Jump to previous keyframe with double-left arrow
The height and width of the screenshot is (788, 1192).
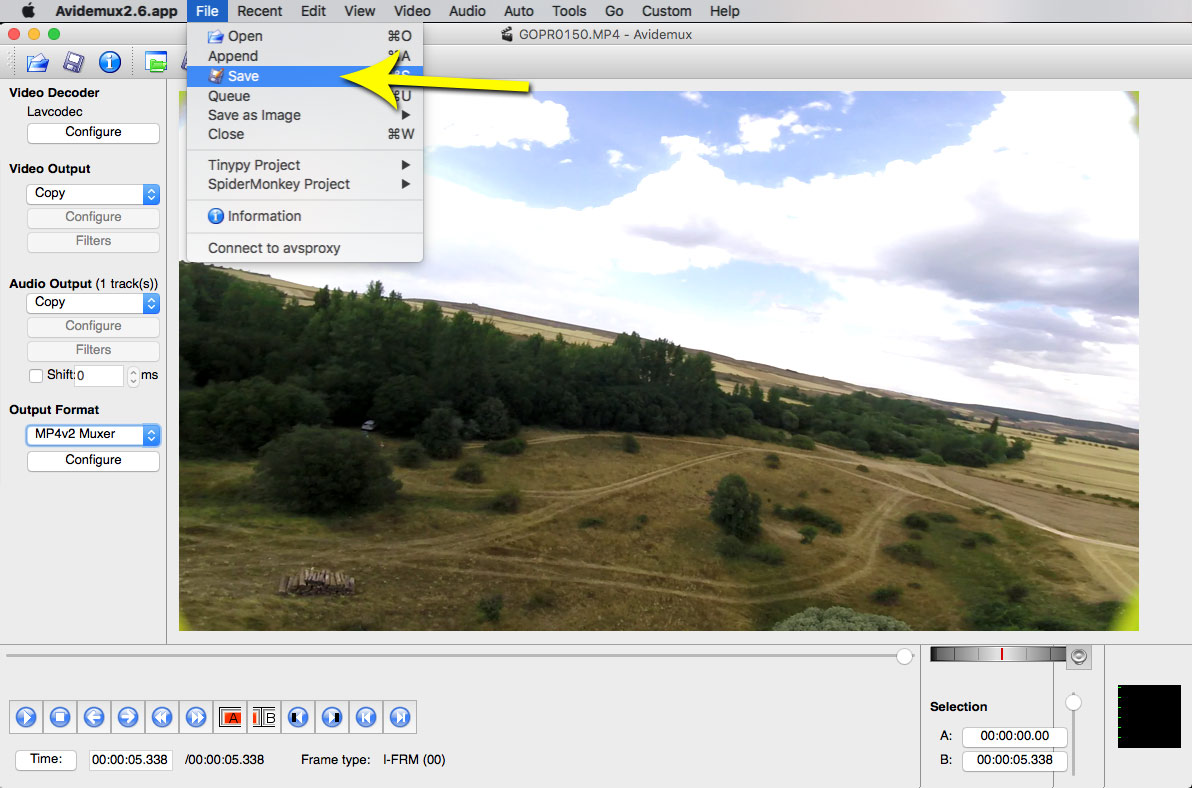[162, 717]
